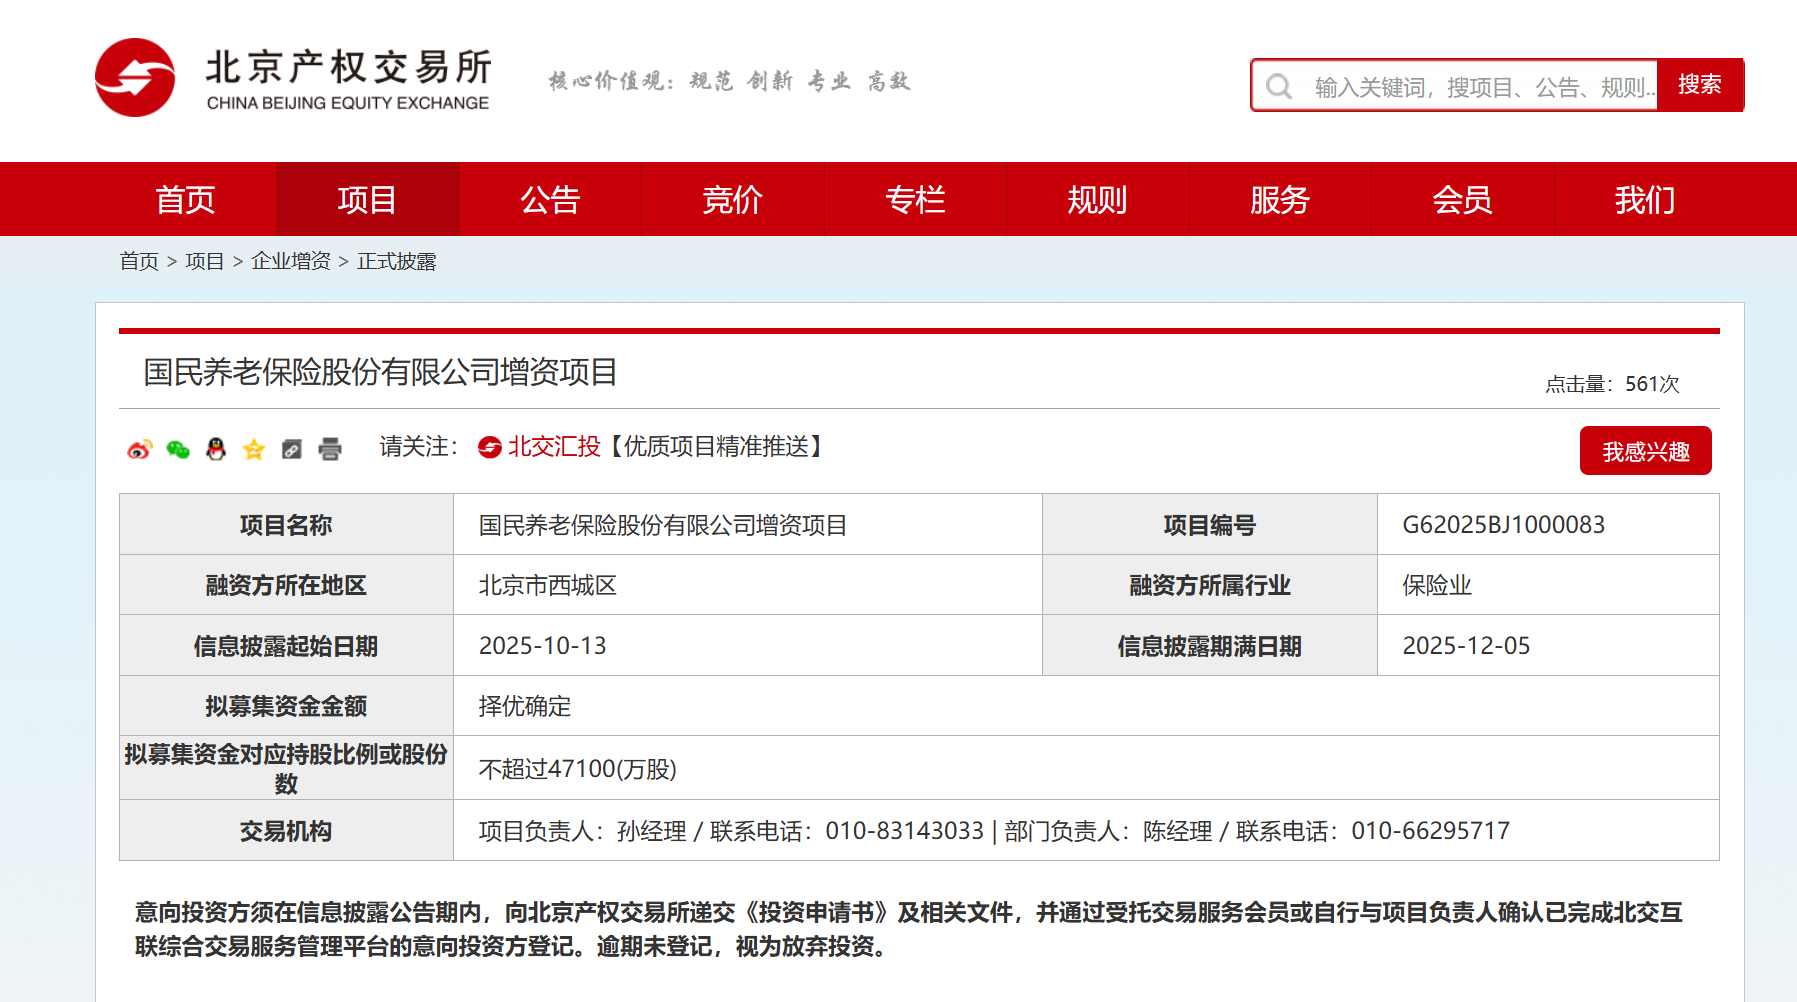Click the magnifier icon in the search box

[1279, 86]
